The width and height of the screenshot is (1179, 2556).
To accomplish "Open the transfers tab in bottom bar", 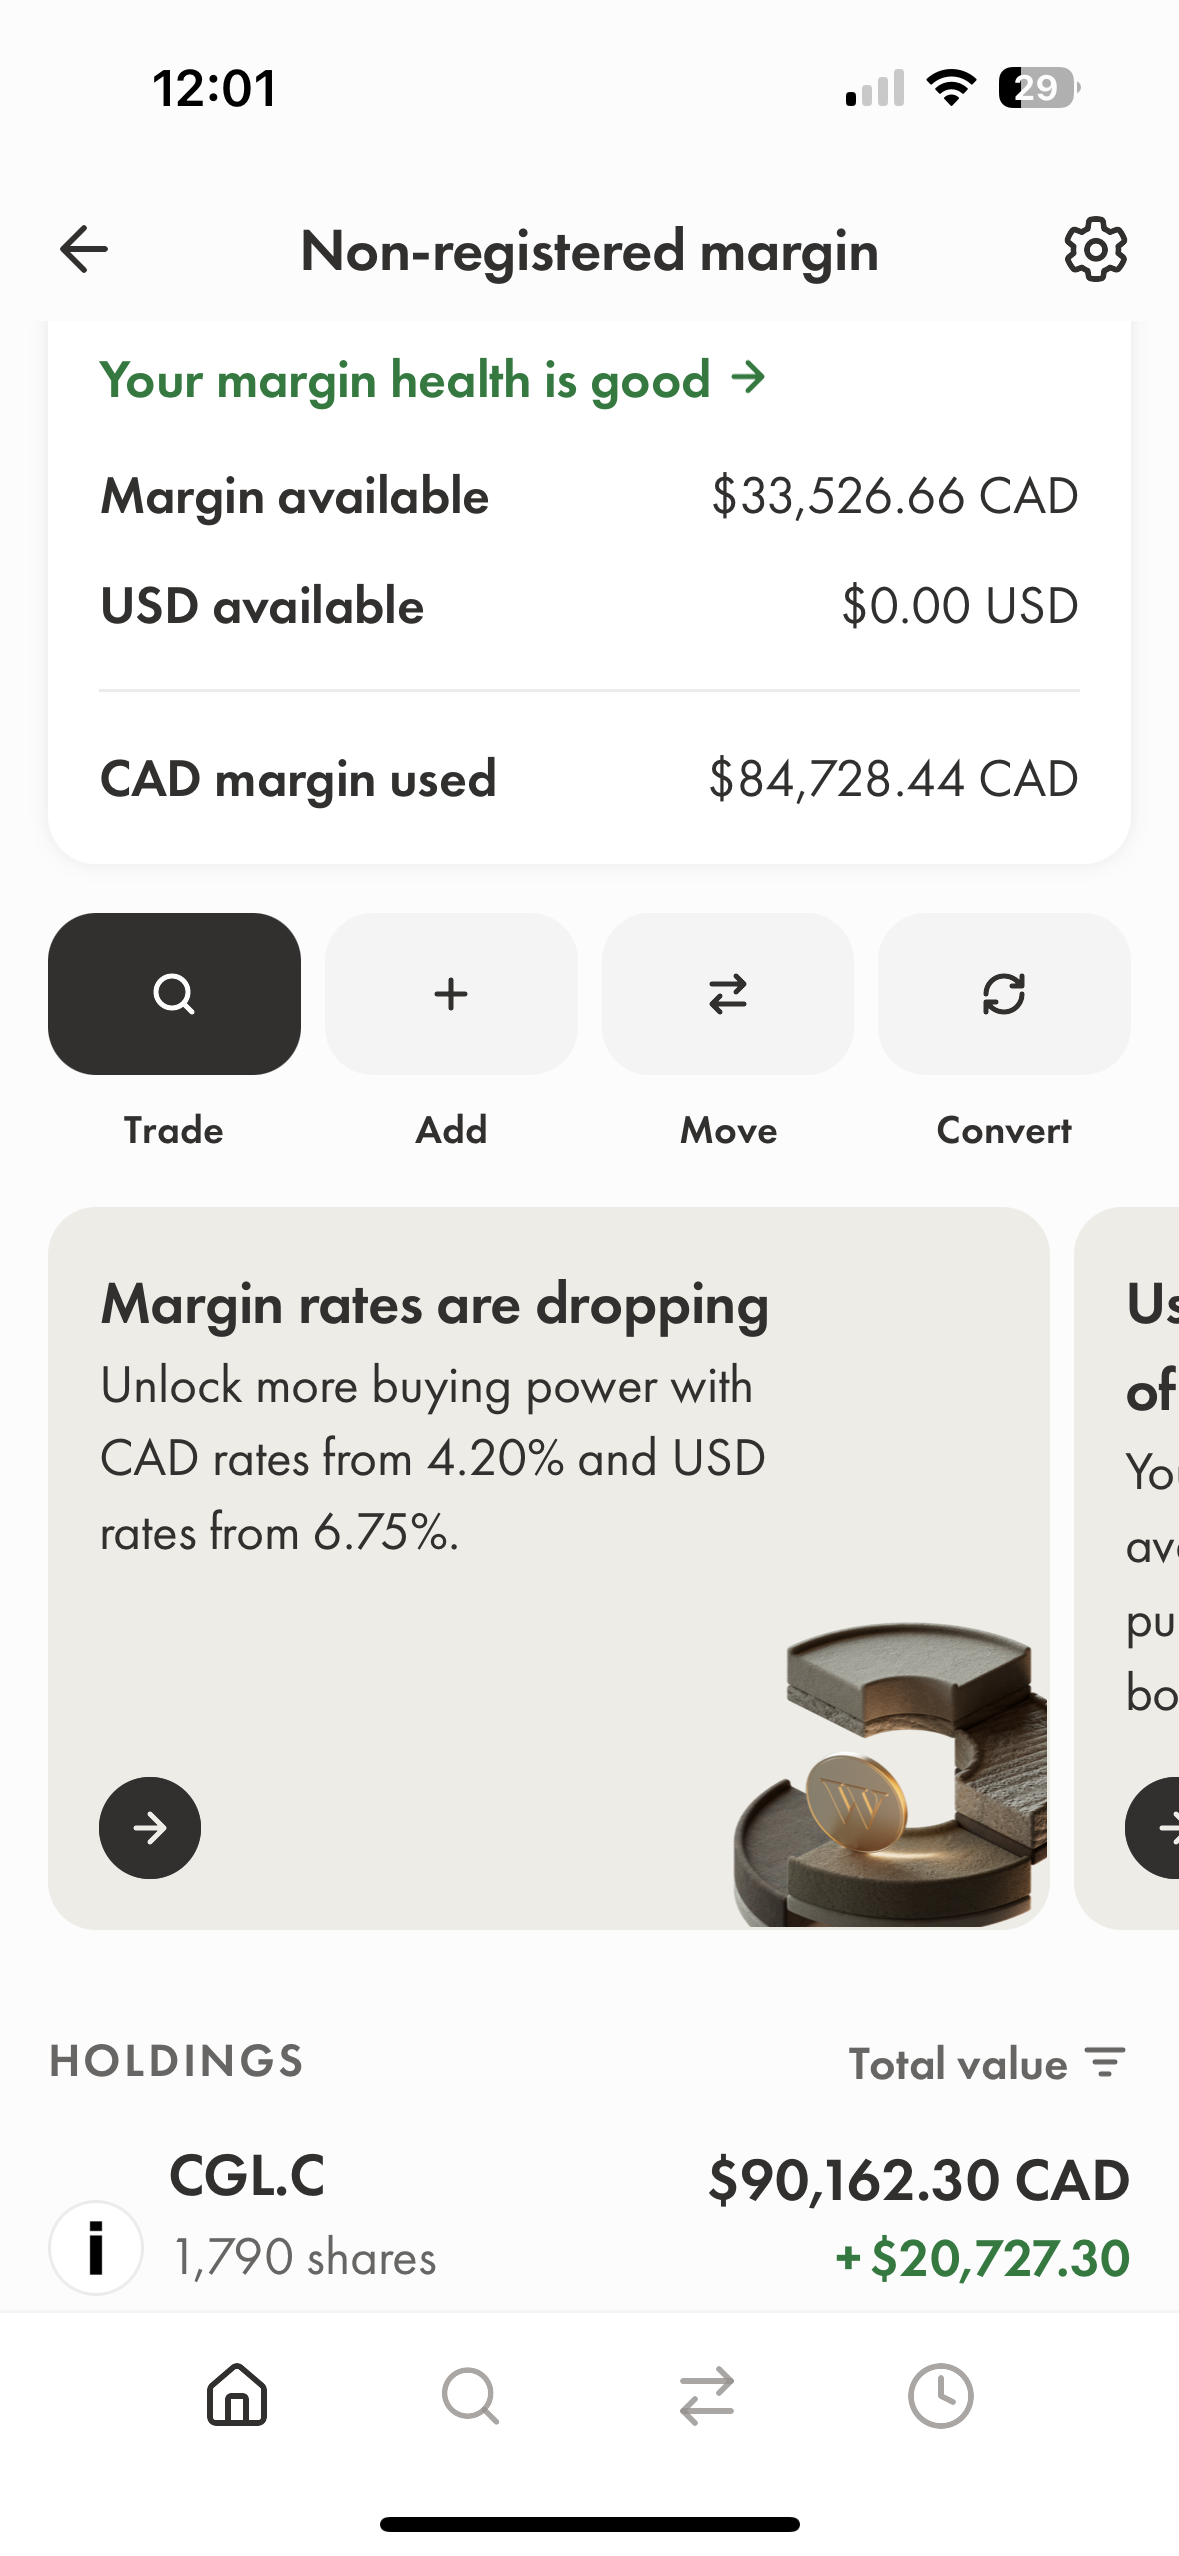I will pos(707,2395).
